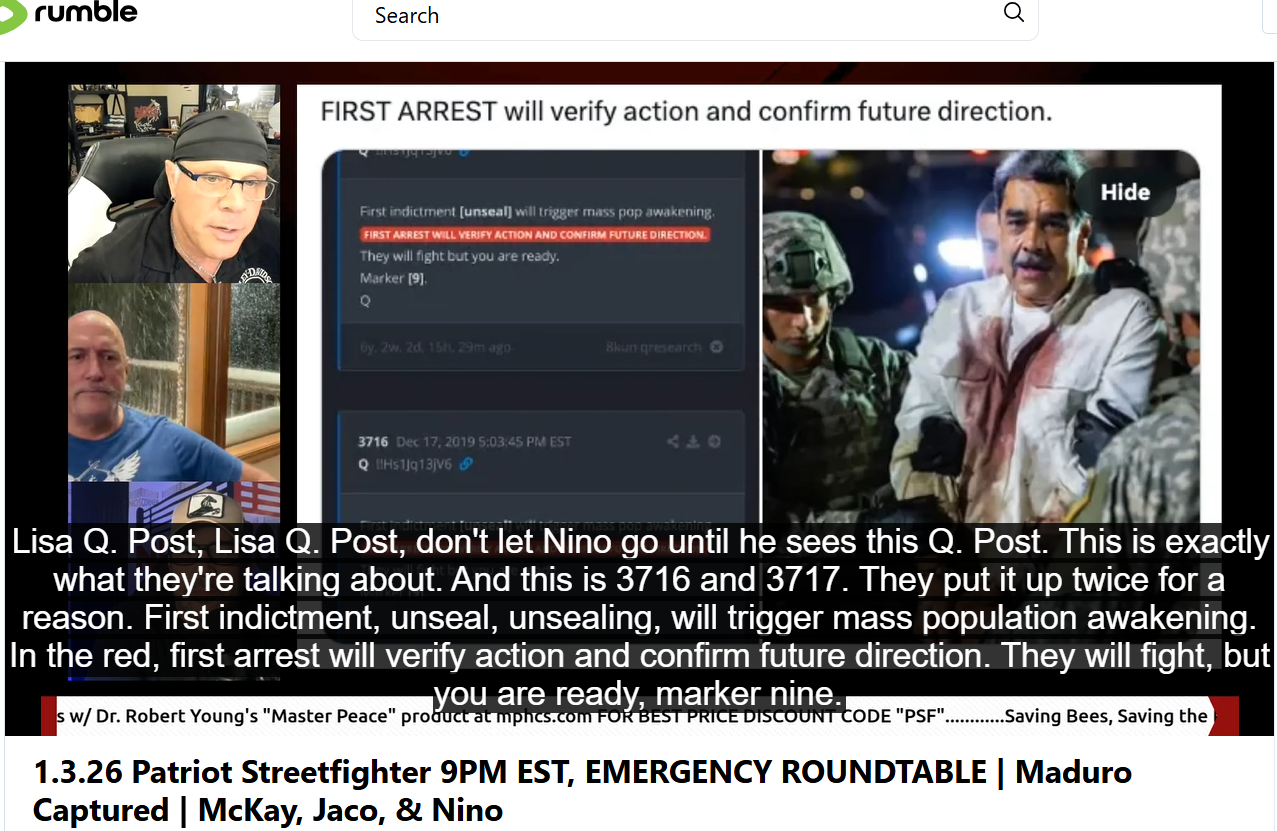Screen dimensions: 1277x831
Task: Click the Dec 17, 2019 post timestamp
Action: [484, 441]
